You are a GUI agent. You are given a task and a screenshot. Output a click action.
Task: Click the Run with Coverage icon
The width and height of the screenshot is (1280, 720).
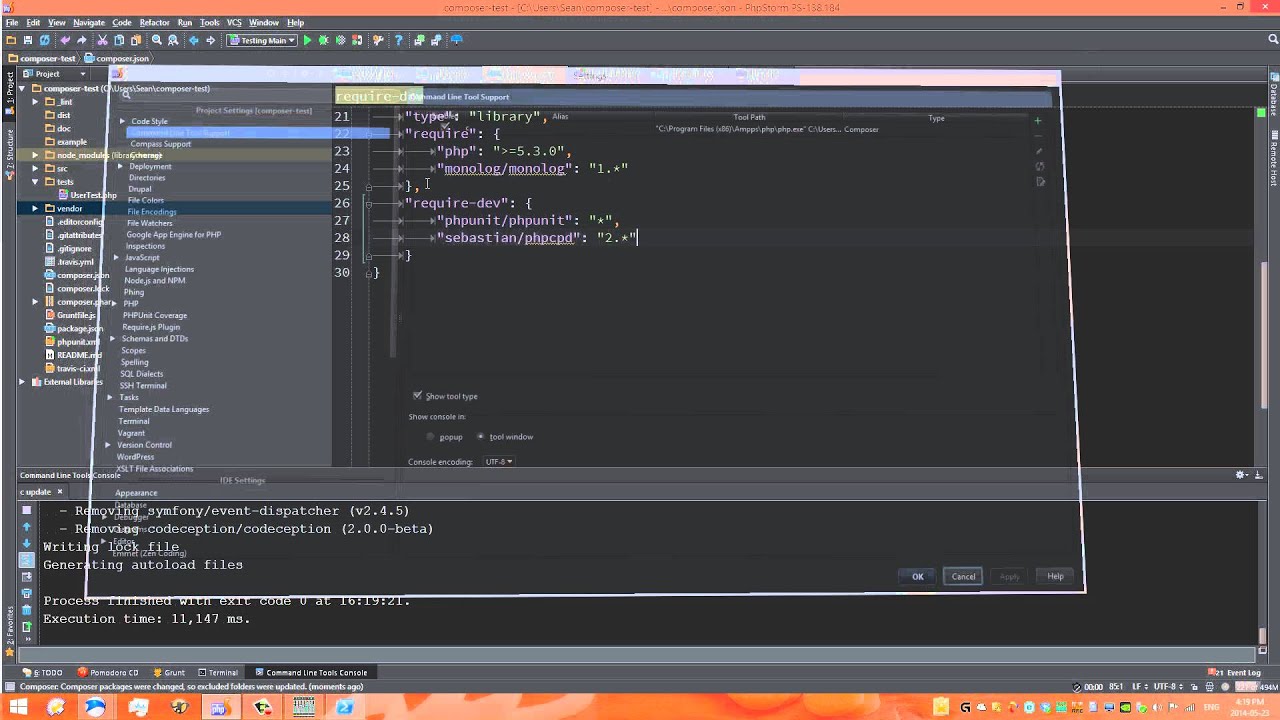coord(341,40)
